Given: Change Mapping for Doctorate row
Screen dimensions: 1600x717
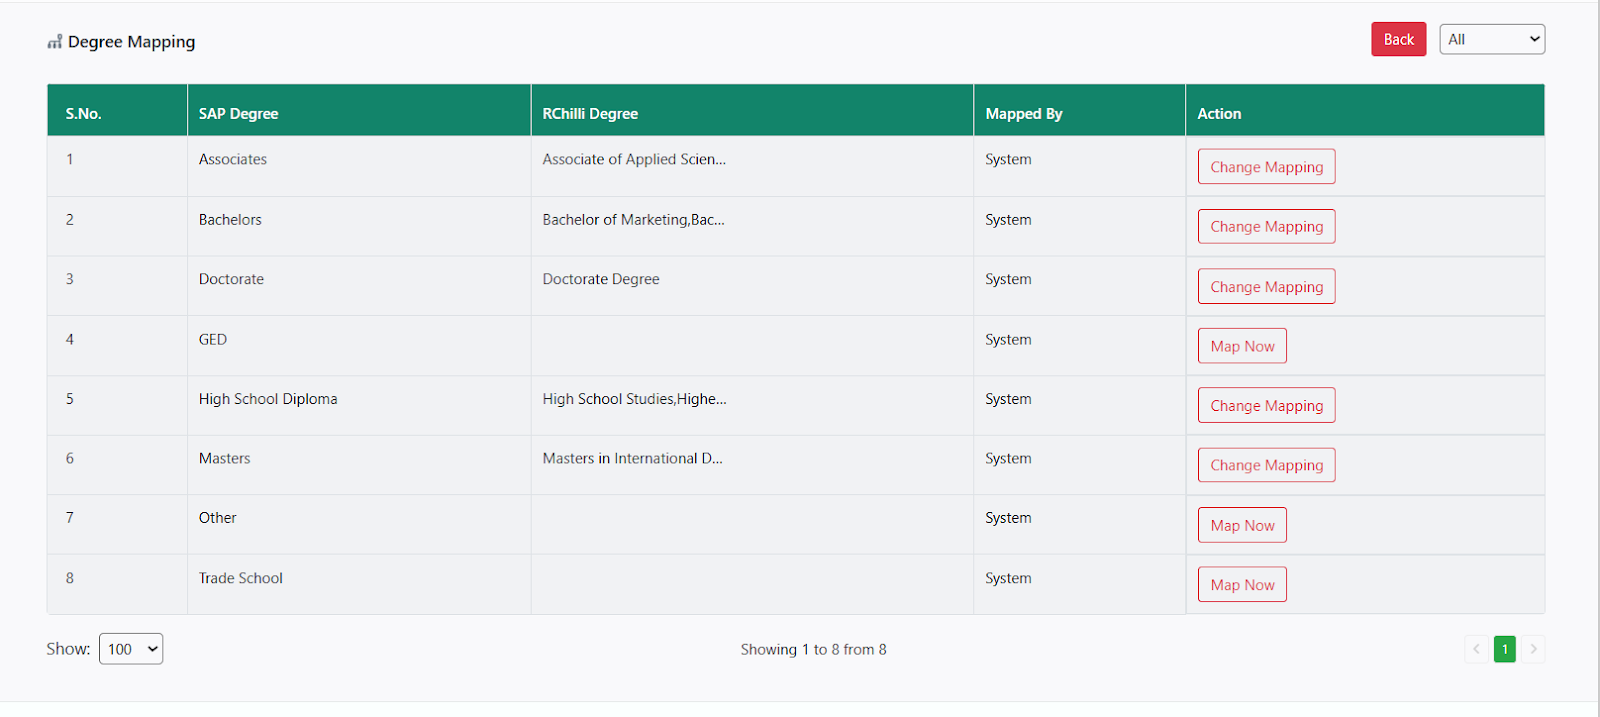Looking at the screenshot, I should [1266, 287].
